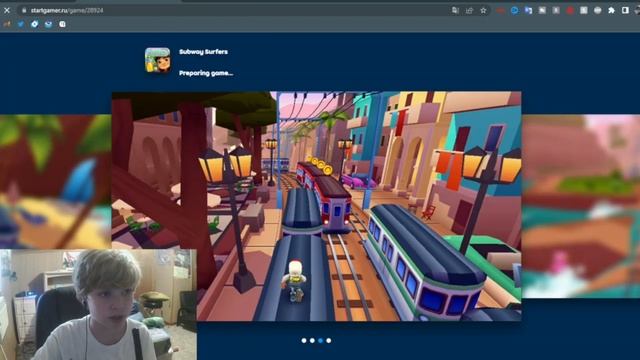The width and height of the screenshot is (640, 360).
Task: Open the mail envelope bookmark
Action: pos(49,24)
